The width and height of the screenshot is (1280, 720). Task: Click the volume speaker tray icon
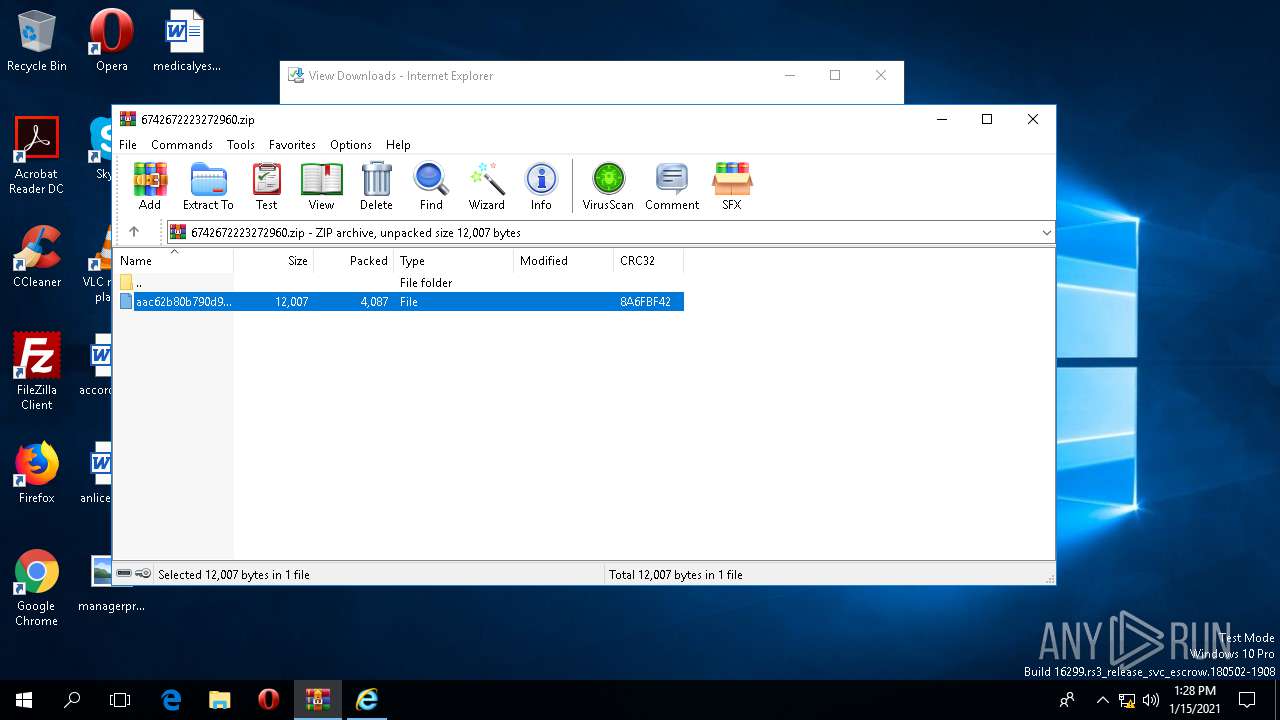1150,700
